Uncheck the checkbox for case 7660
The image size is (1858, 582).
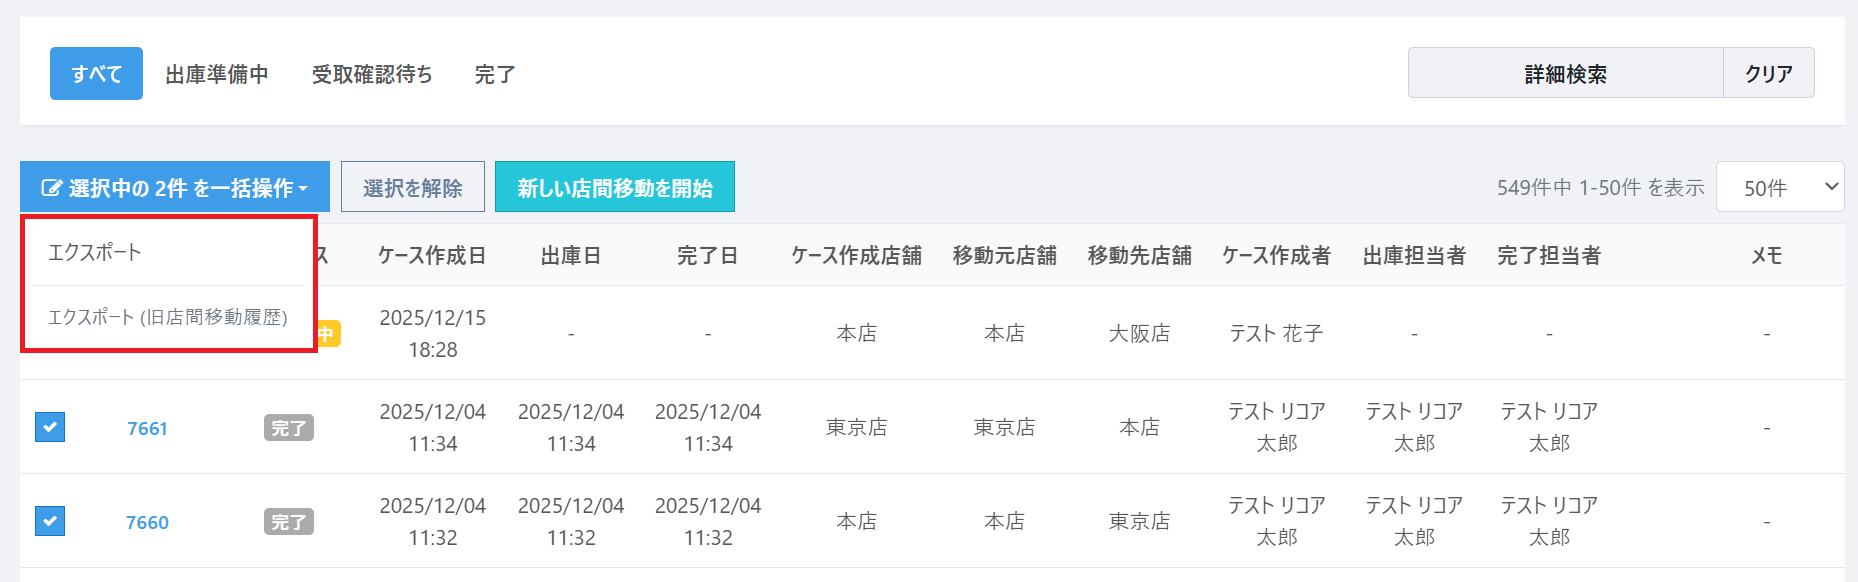[x=50, y=521]
